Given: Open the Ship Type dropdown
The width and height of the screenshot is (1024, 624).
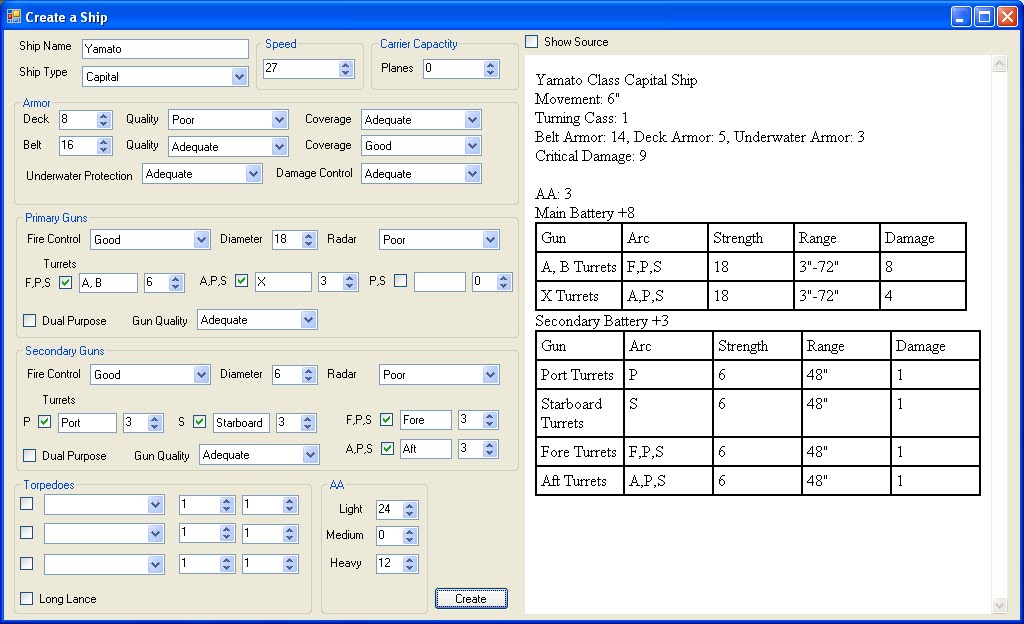Looking at the screenshot, I should (240, 76).
